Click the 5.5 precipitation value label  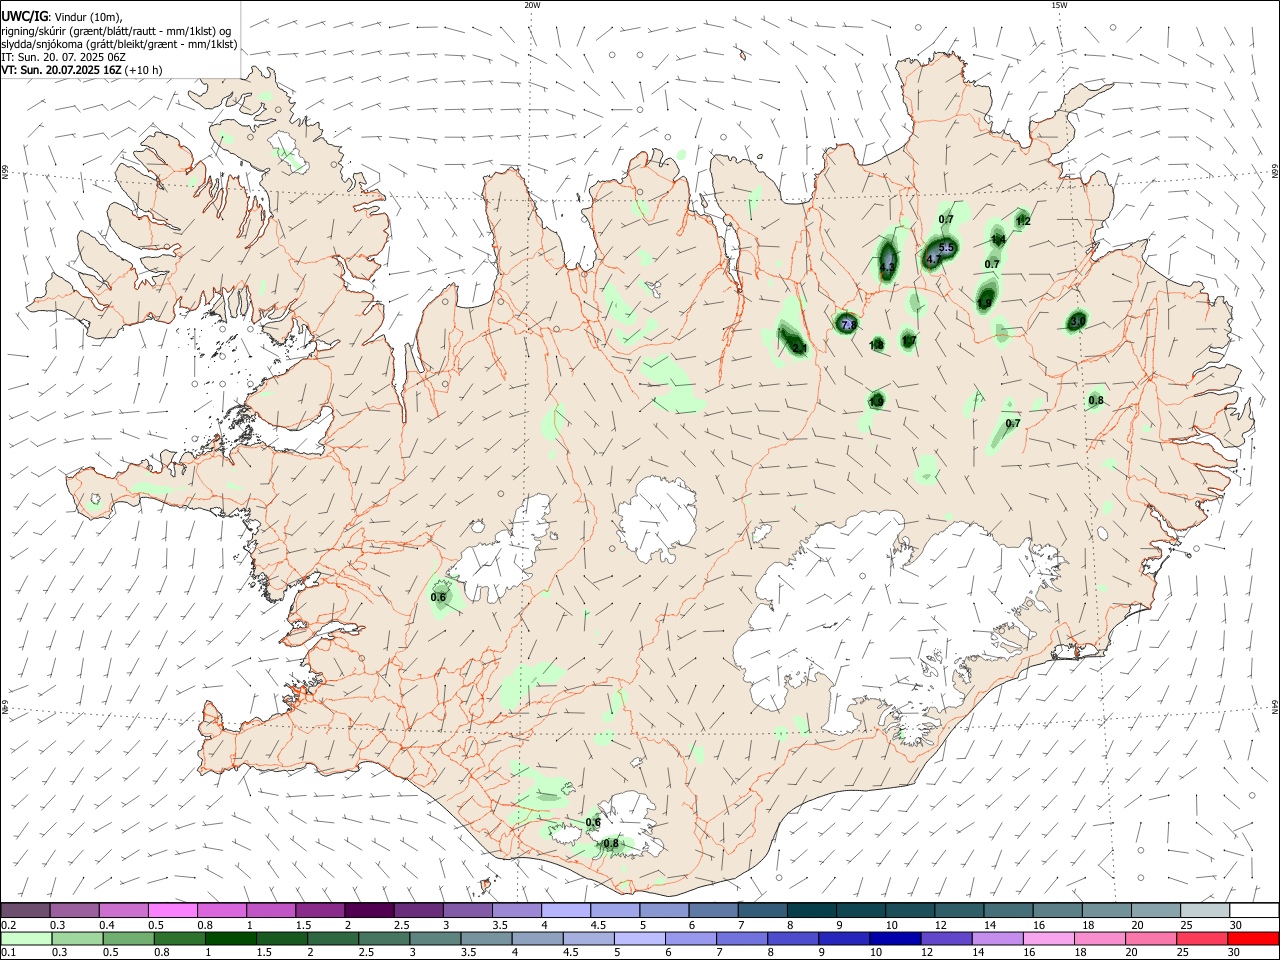coord(947,247)
